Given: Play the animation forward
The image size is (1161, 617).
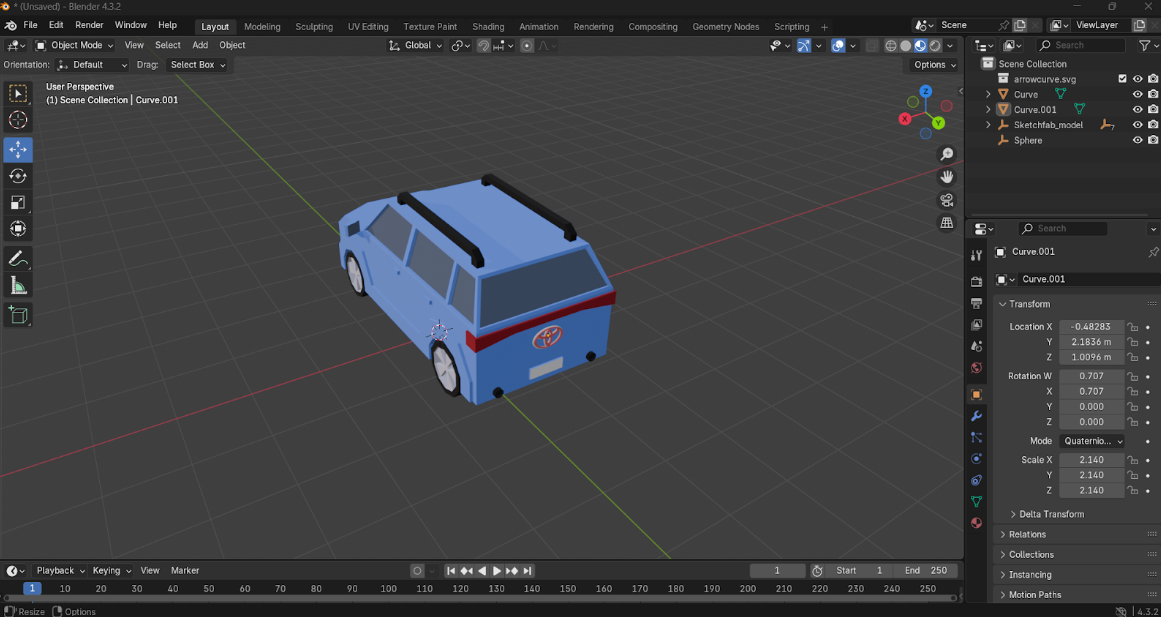Looking at the screenshot, I should pyautogui.click(x=497, y=571).
